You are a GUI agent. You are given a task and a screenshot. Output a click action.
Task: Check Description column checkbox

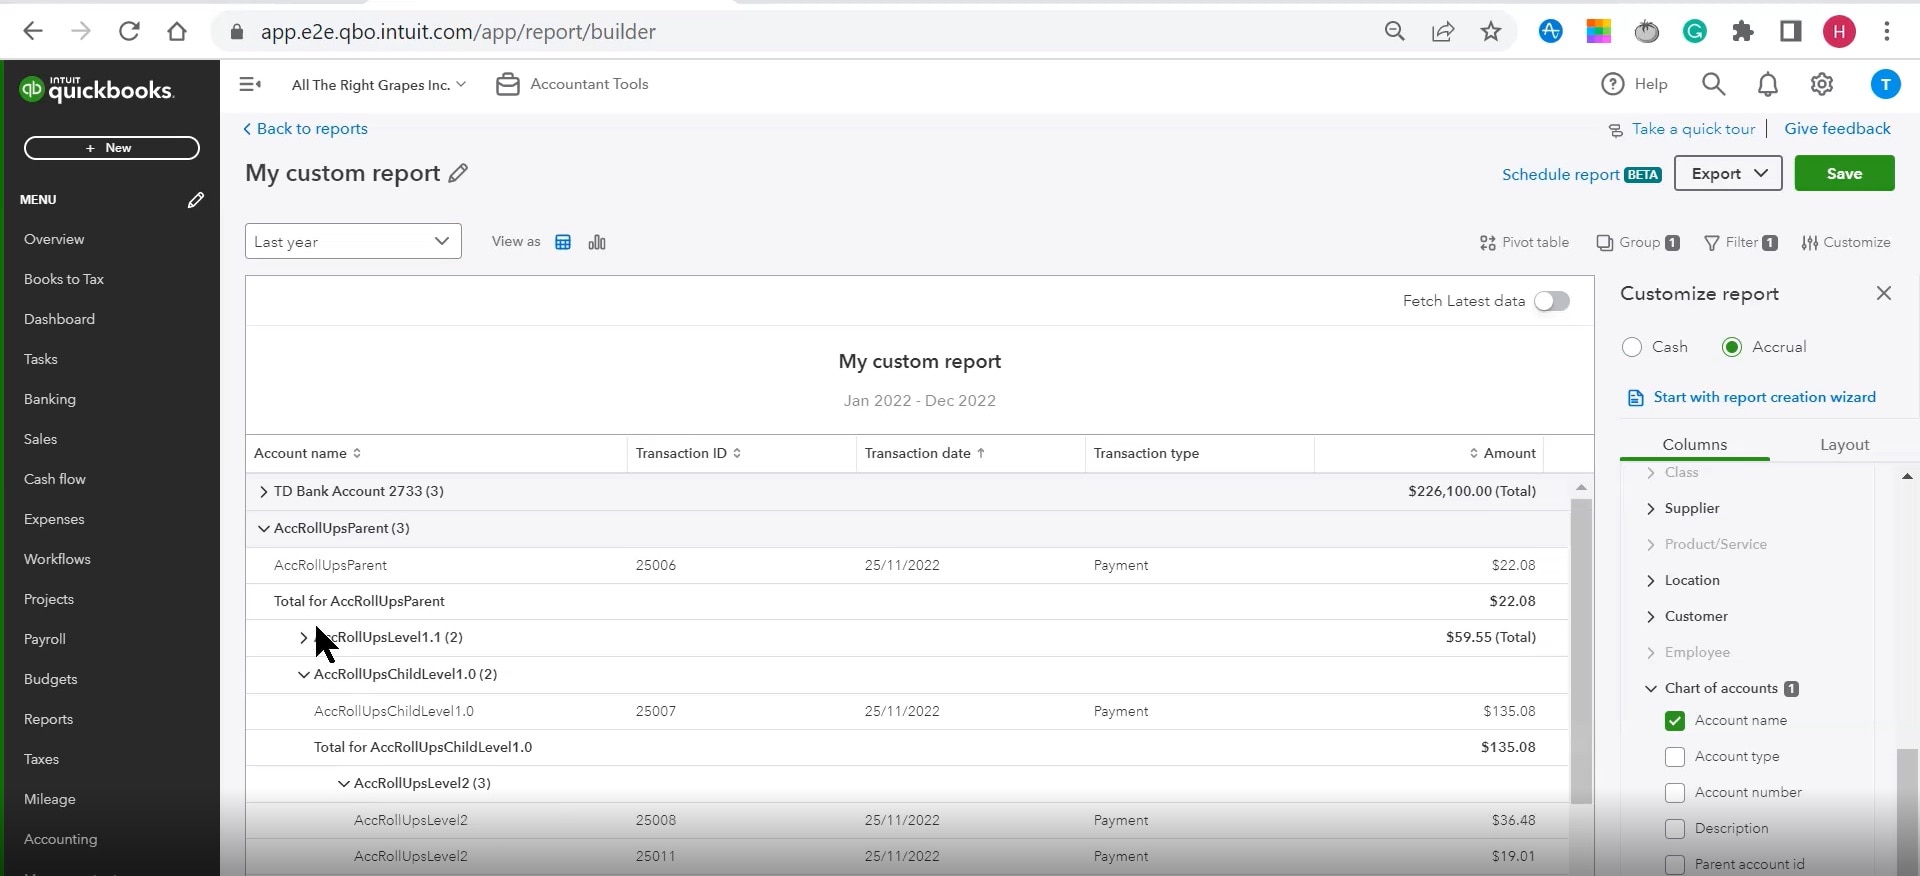tap(1675, 829)
